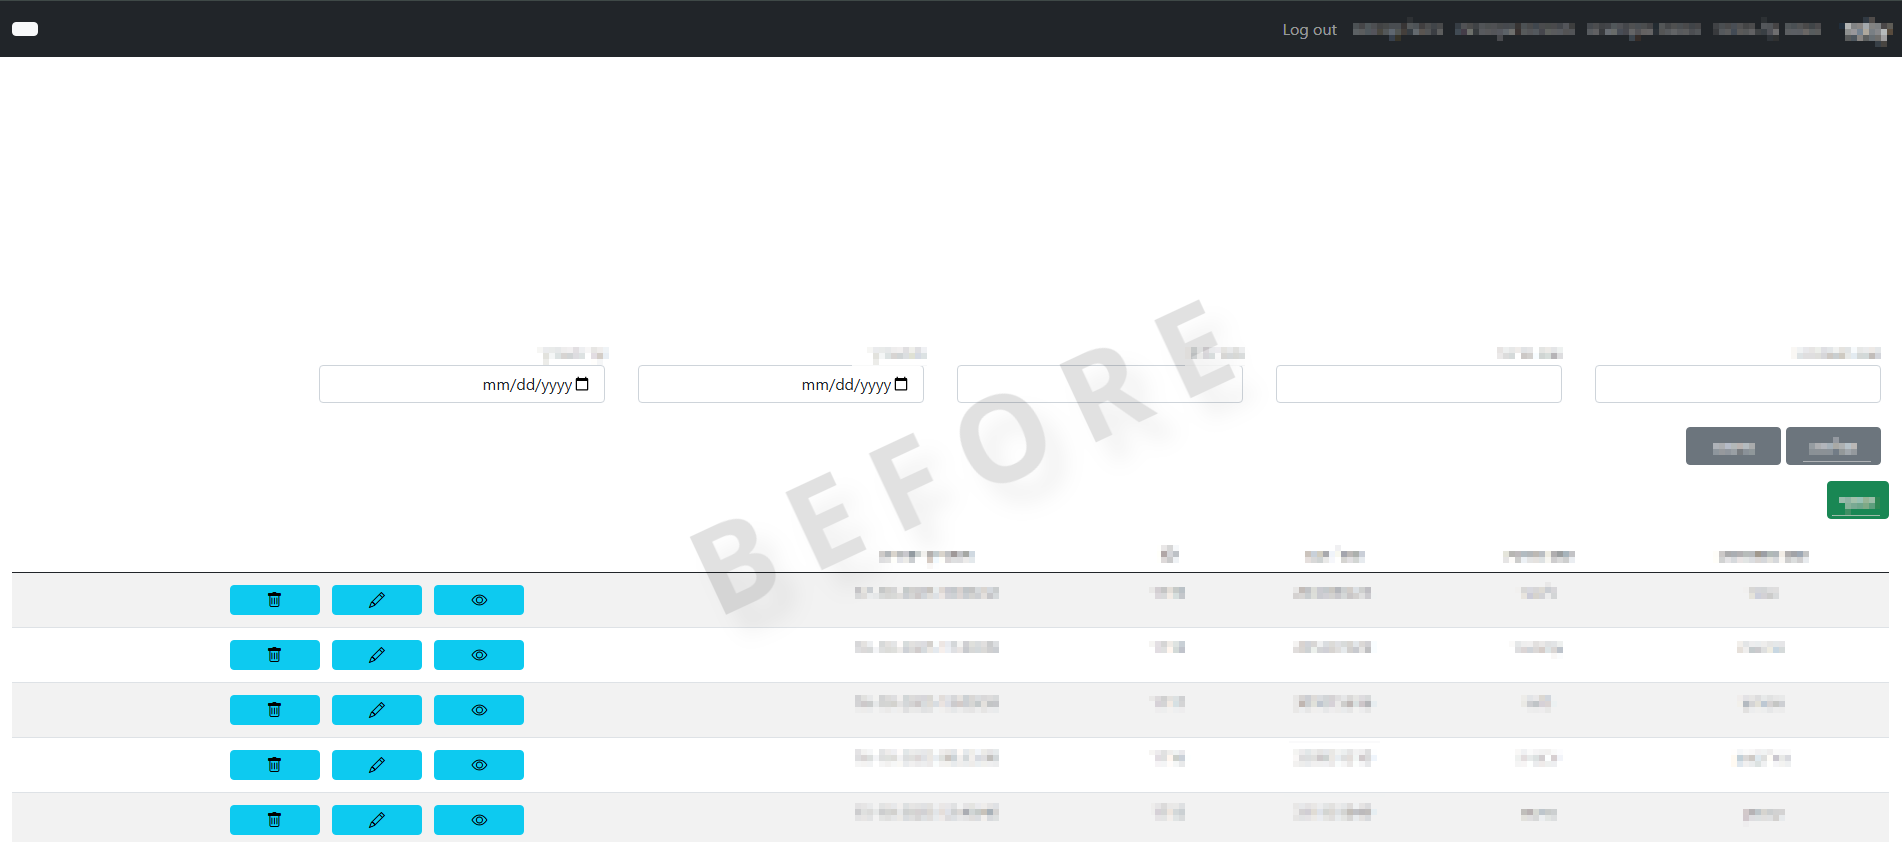The width and height of the screenshot is (1902, 842).
Task: View details of the third row
Action: pos(478,710)
